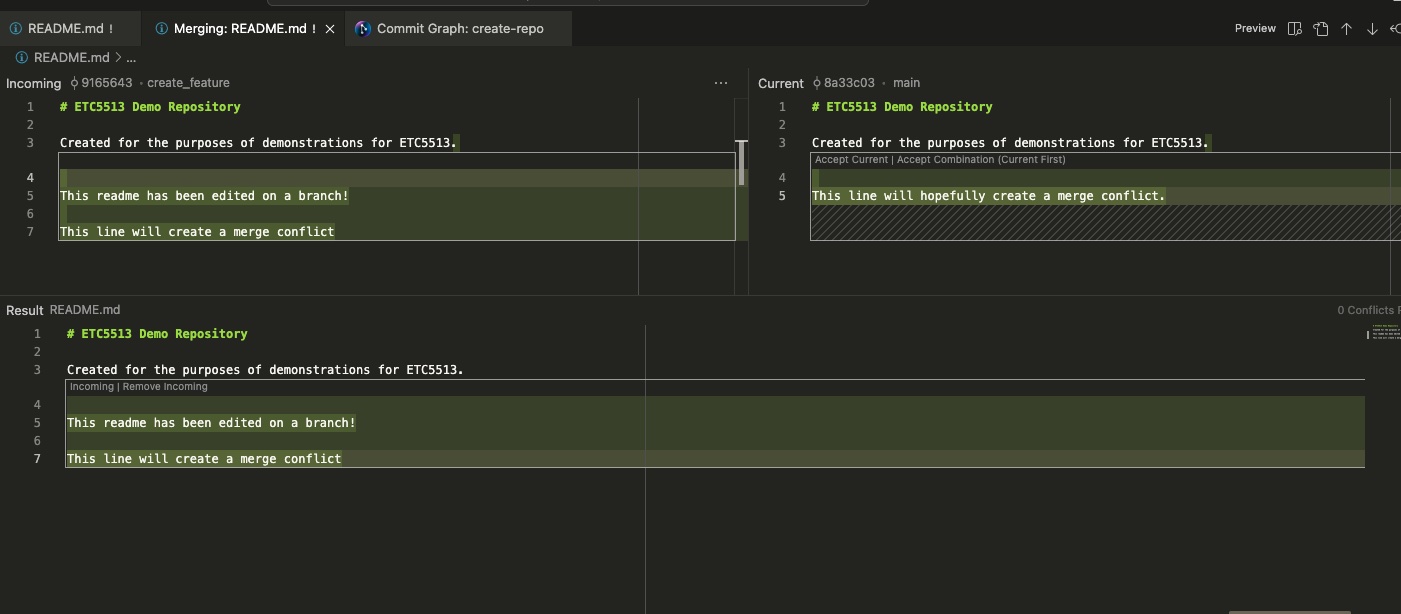
Task: Open the Commit Graph: create-repo tab
Action: [460, 29]
